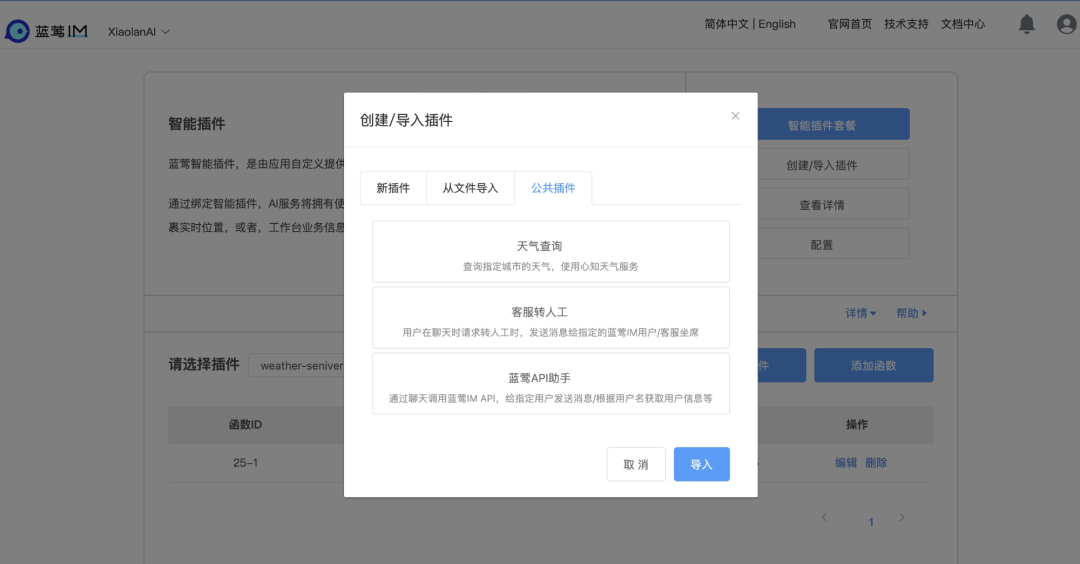The width and height of the screenshot is (1080, 564).
Task: Select the 公共插件 tab
Action: (x=552, y=188)
